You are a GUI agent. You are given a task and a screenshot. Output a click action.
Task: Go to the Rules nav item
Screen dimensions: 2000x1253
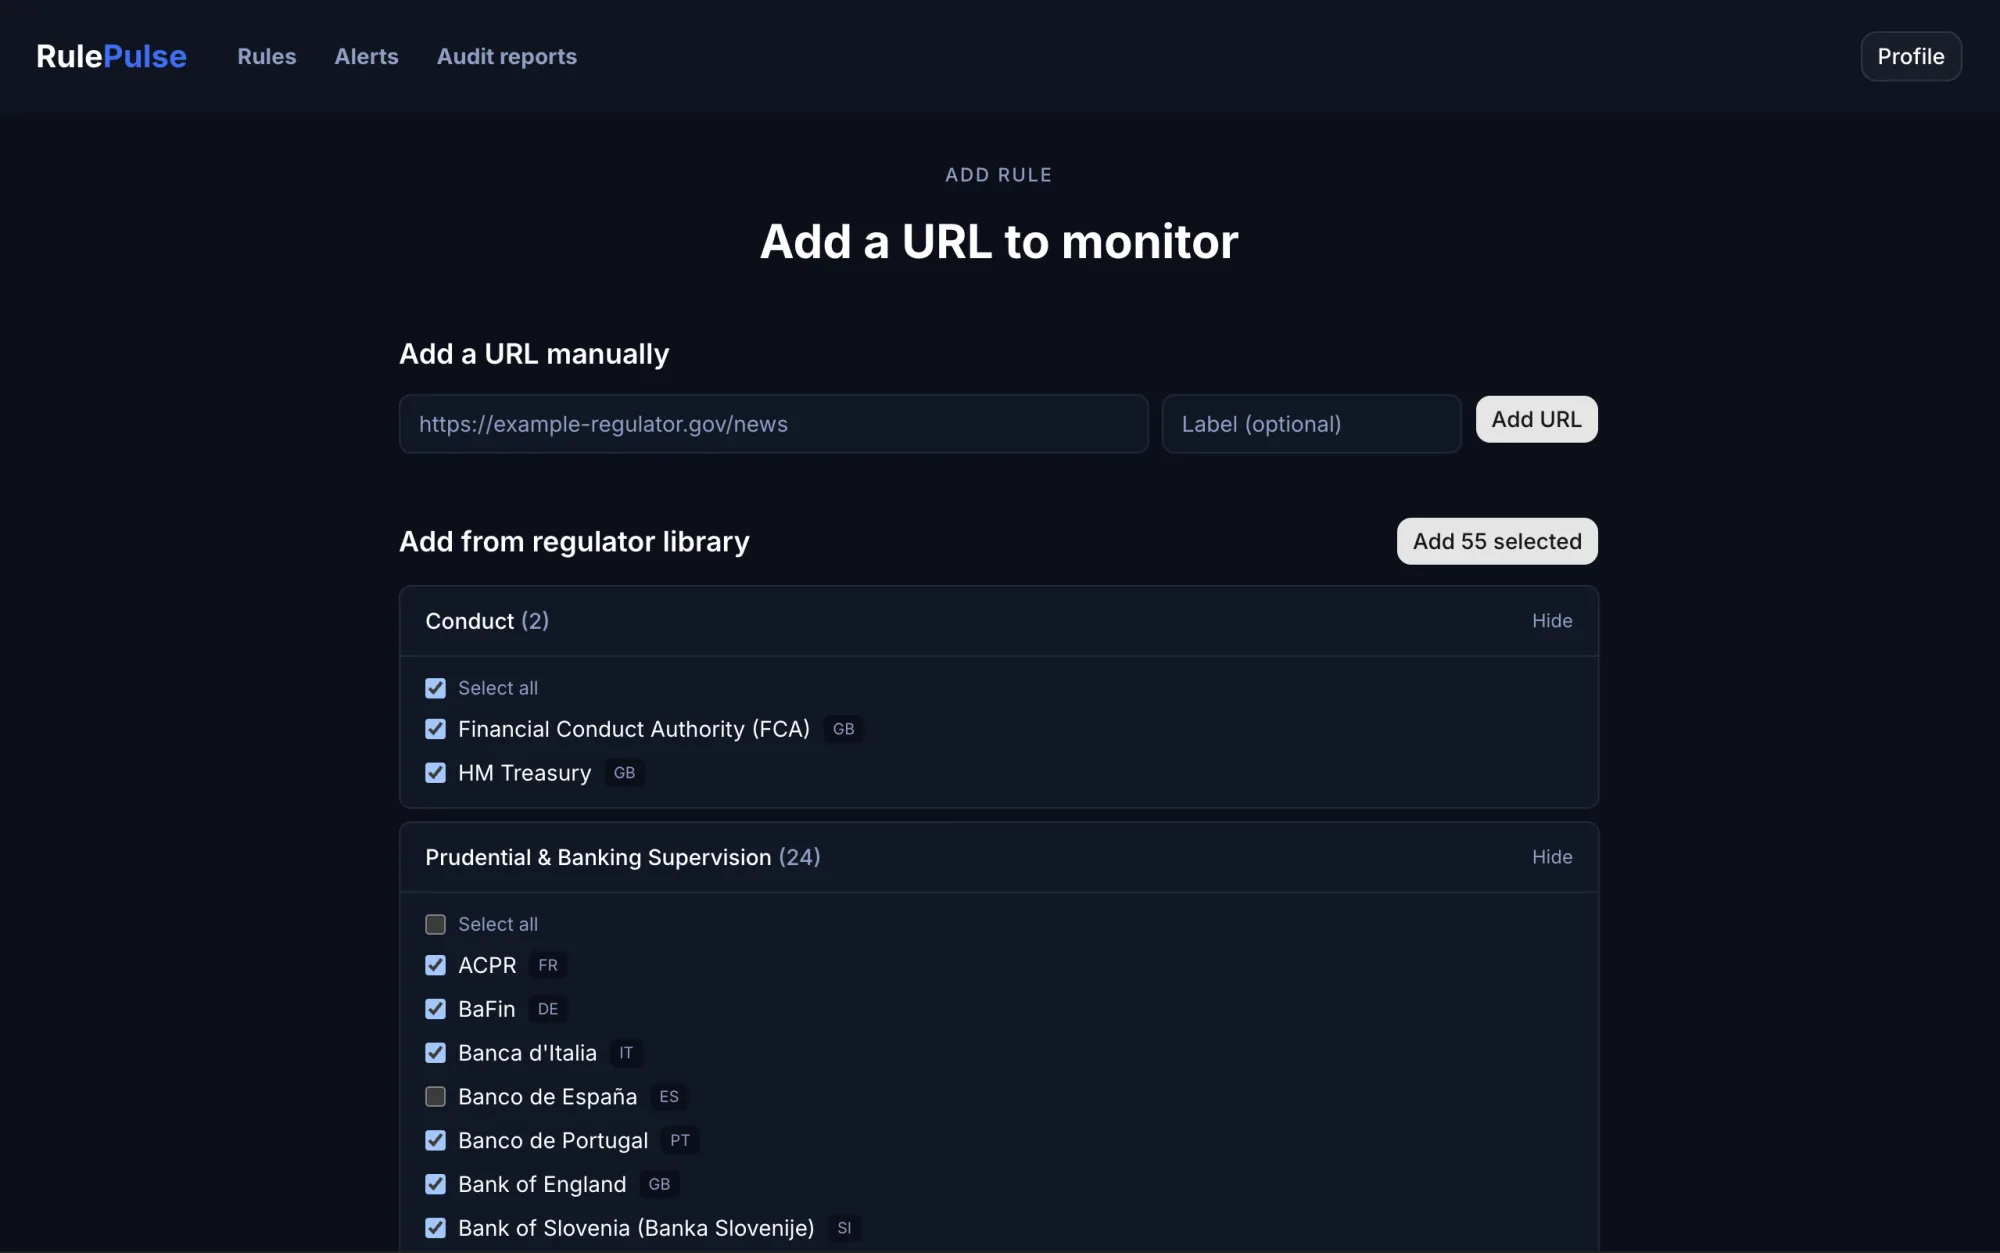266,56
